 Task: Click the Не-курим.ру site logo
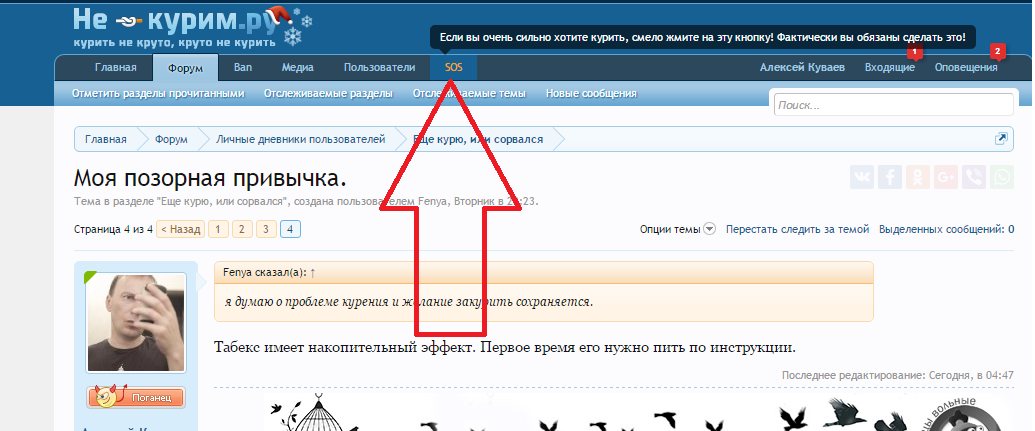(191, 26)
